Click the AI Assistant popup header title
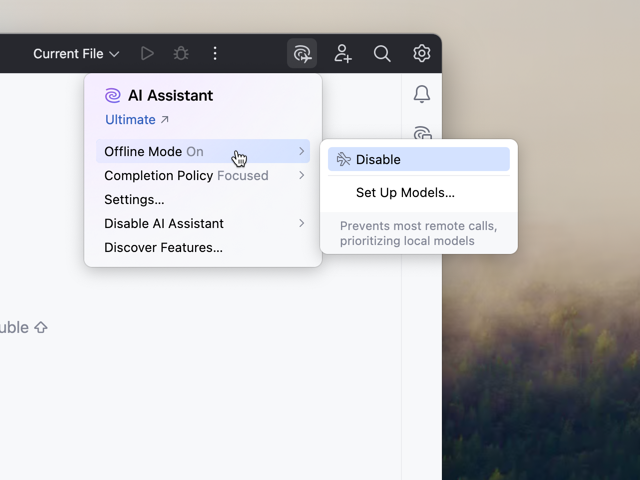The image size is (640, 480). [x=171, y=96]
